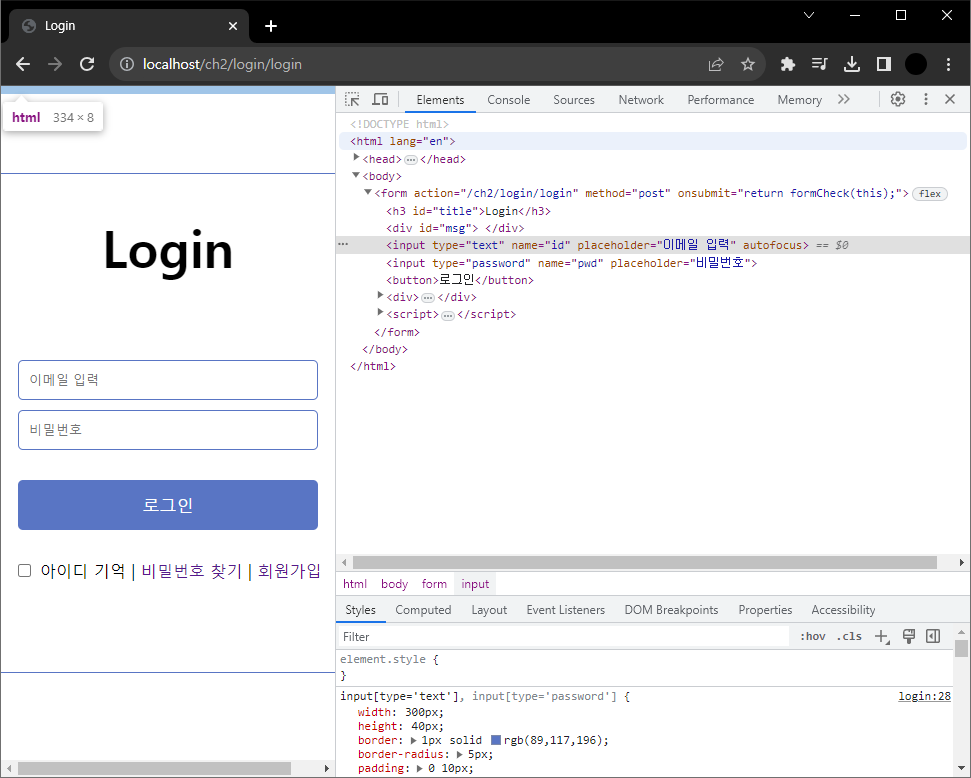Follow the 회원가입 sign-up link

point(289,570)
